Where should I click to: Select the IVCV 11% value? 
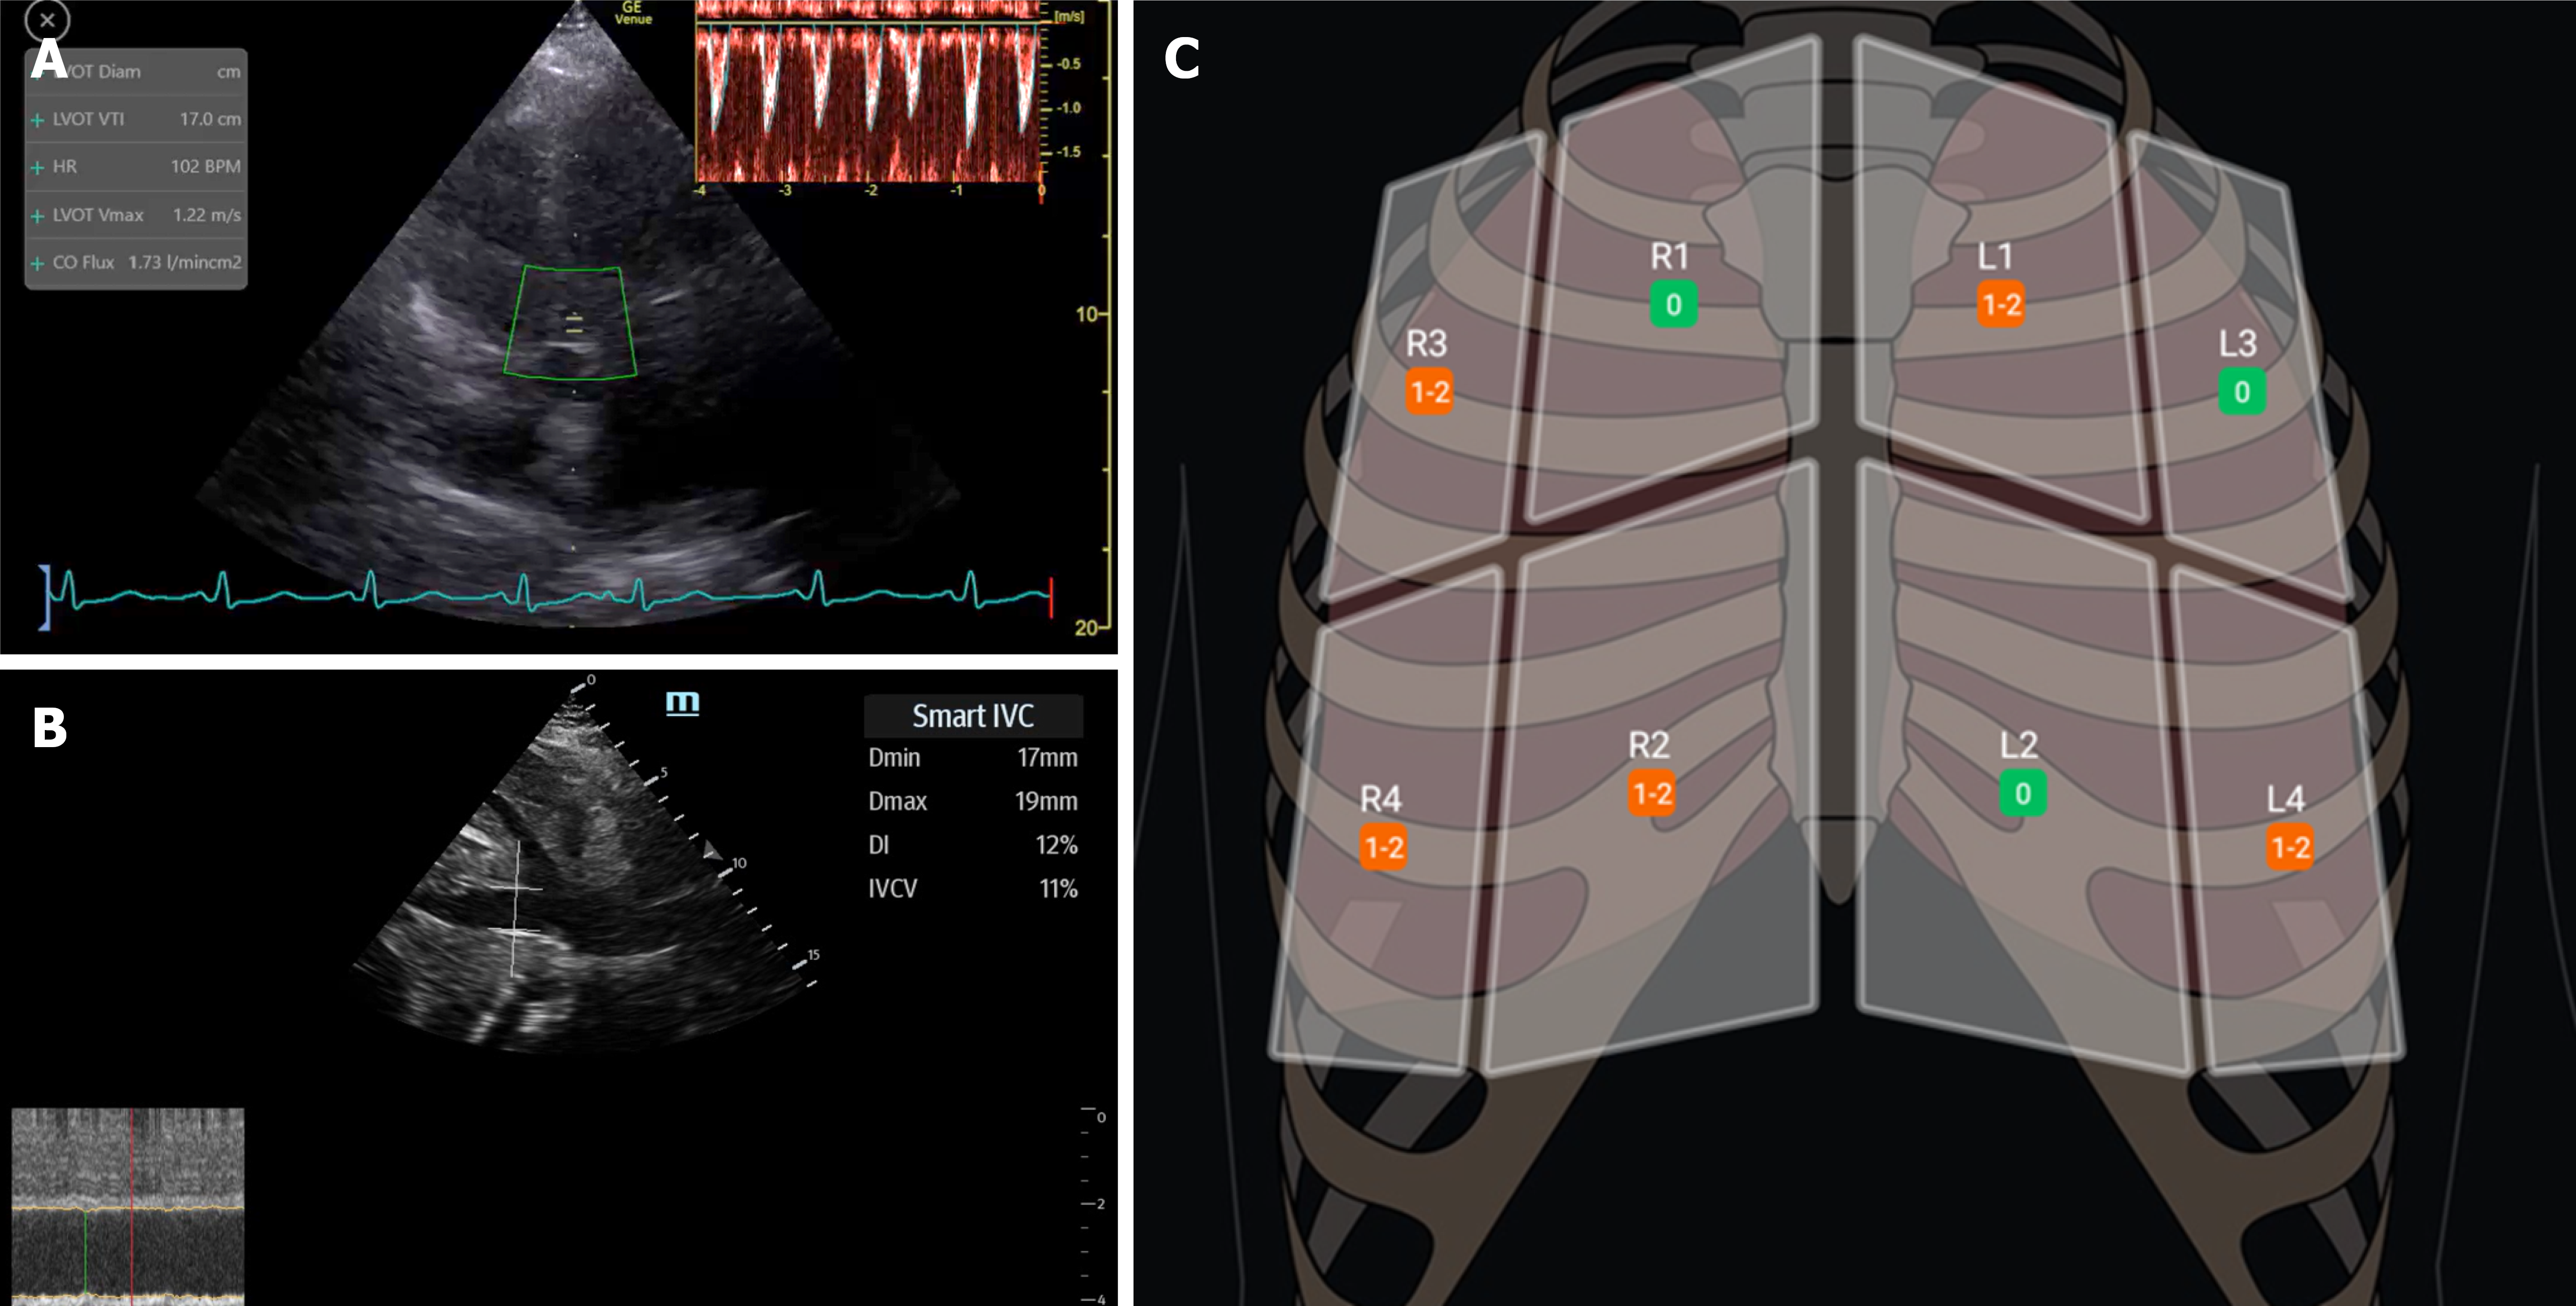1058,889
